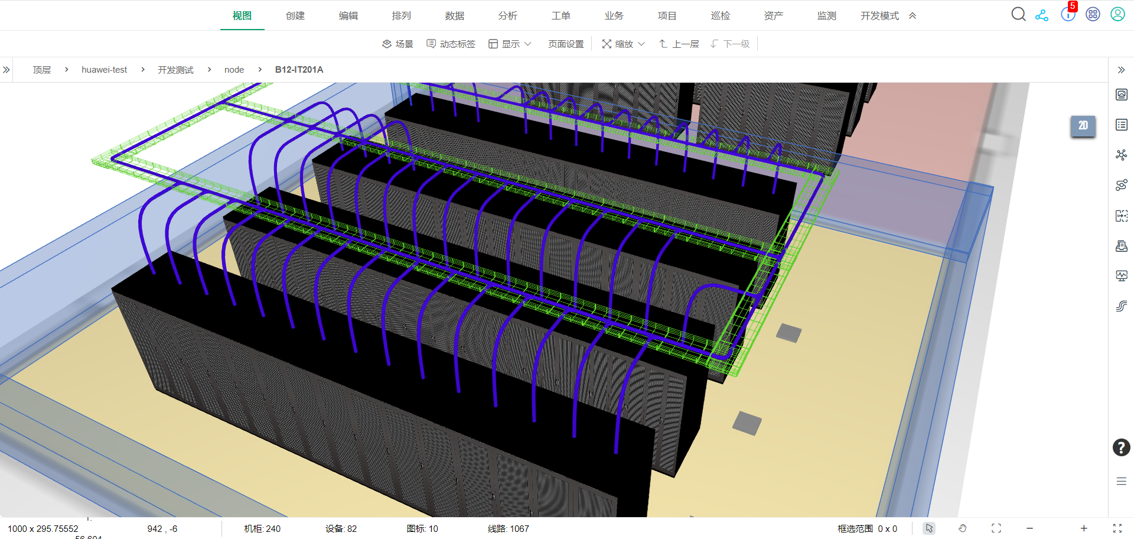Select the 创建 tab

click(x=295, y=16)
